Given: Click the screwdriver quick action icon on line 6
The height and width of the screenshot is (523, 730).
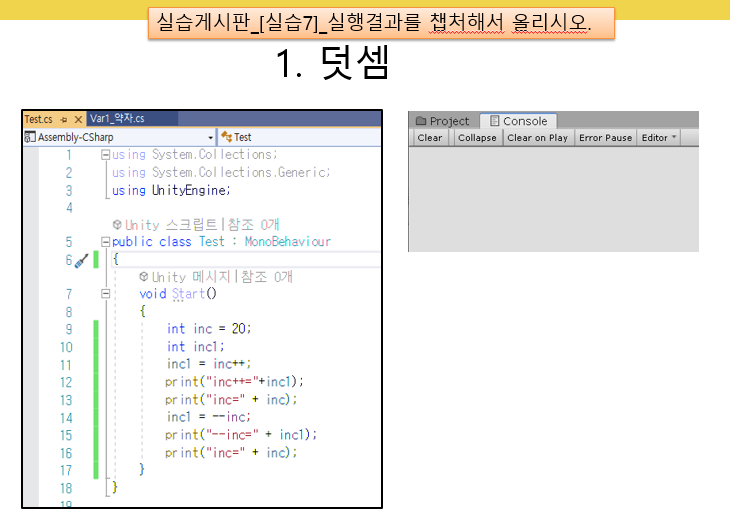Looking at the screenshot, I should pos(82,260).
